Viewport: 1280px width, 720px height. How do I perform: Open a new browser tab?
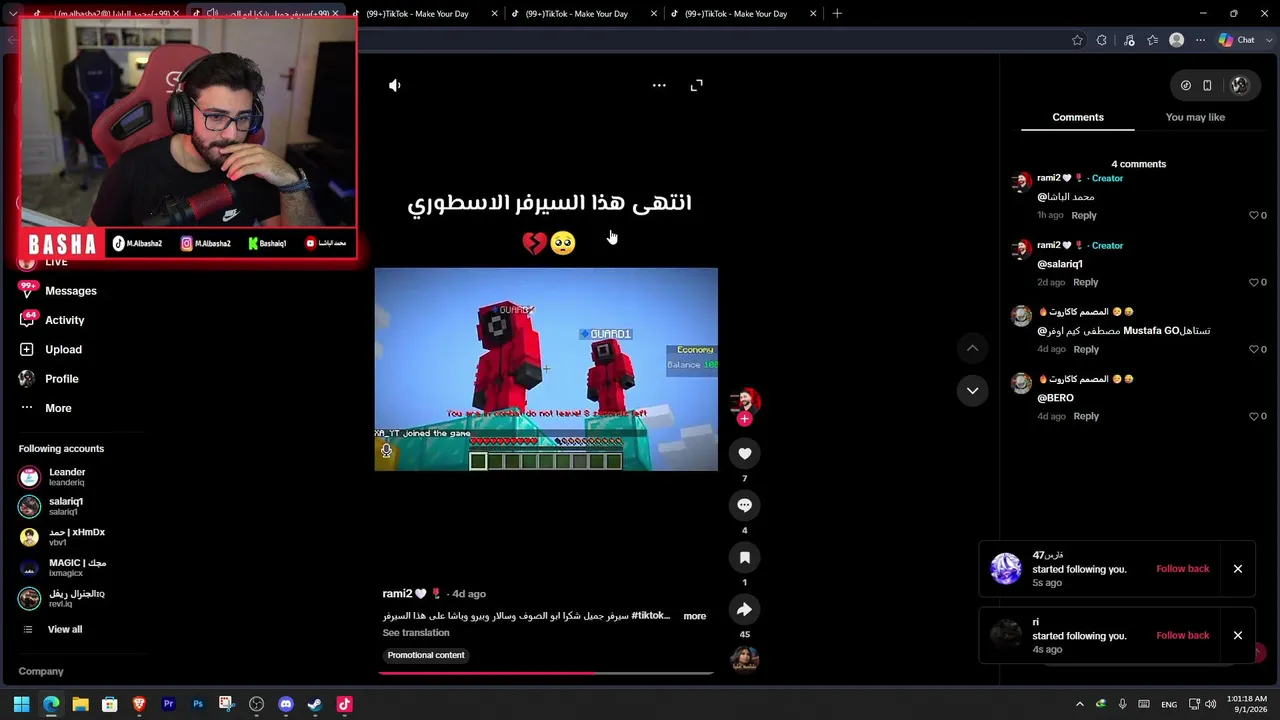[837, 14]
